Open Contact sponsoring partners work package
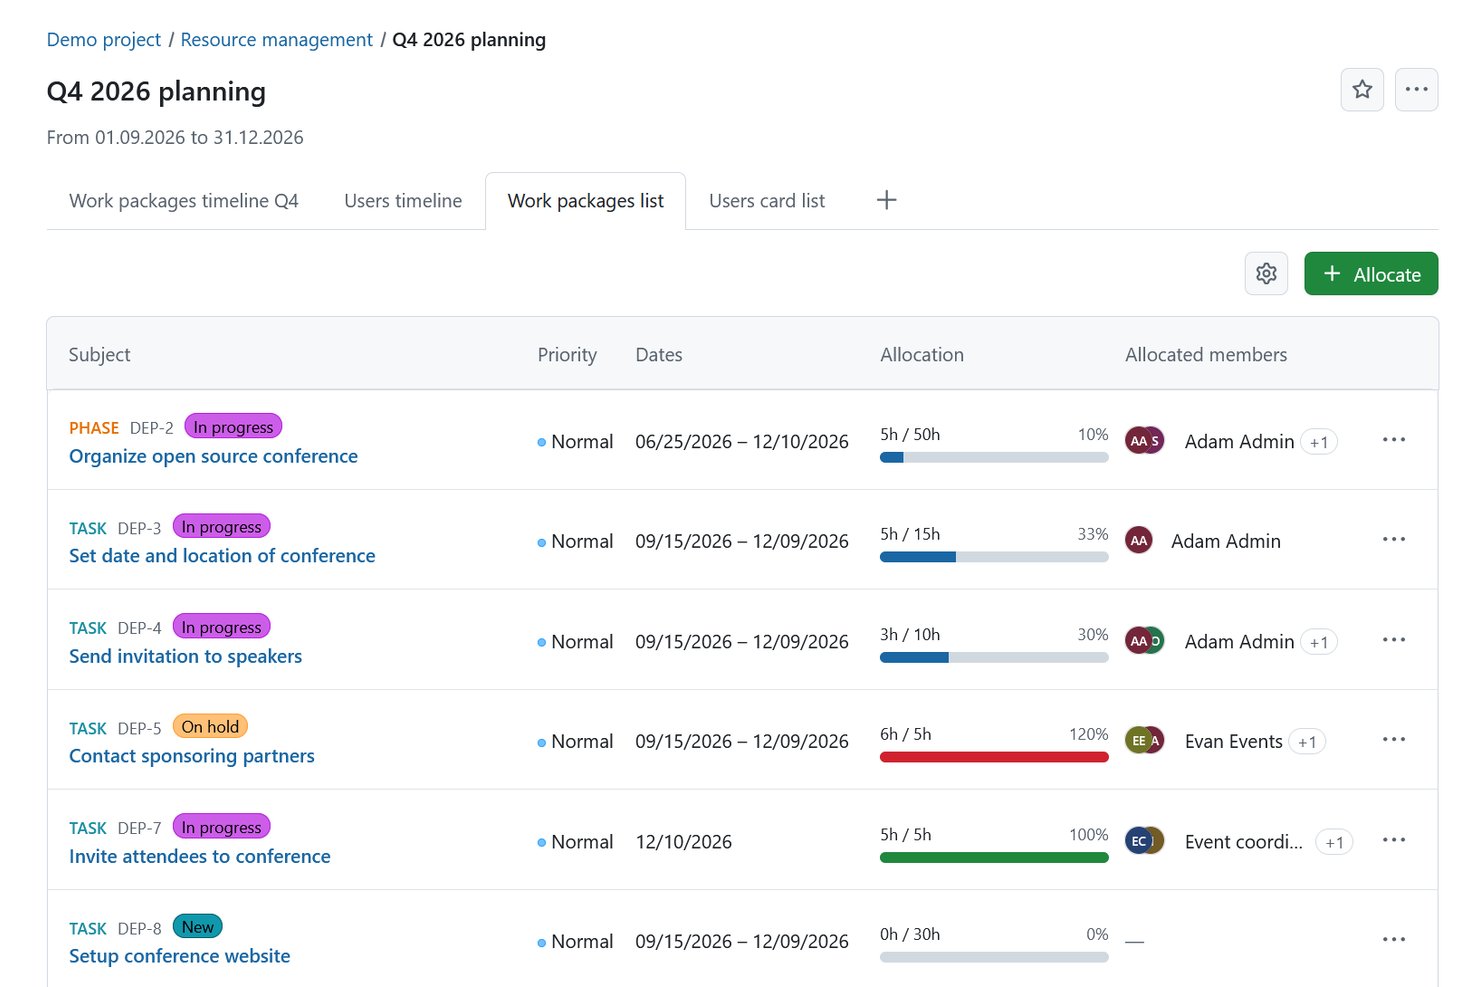 click(x=192, y=756)
